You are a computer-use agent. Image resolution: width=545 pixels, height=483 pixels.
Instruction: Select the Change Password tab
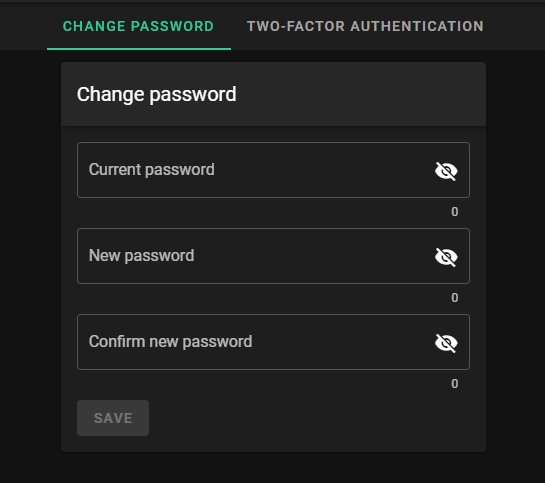pos(138,26)
